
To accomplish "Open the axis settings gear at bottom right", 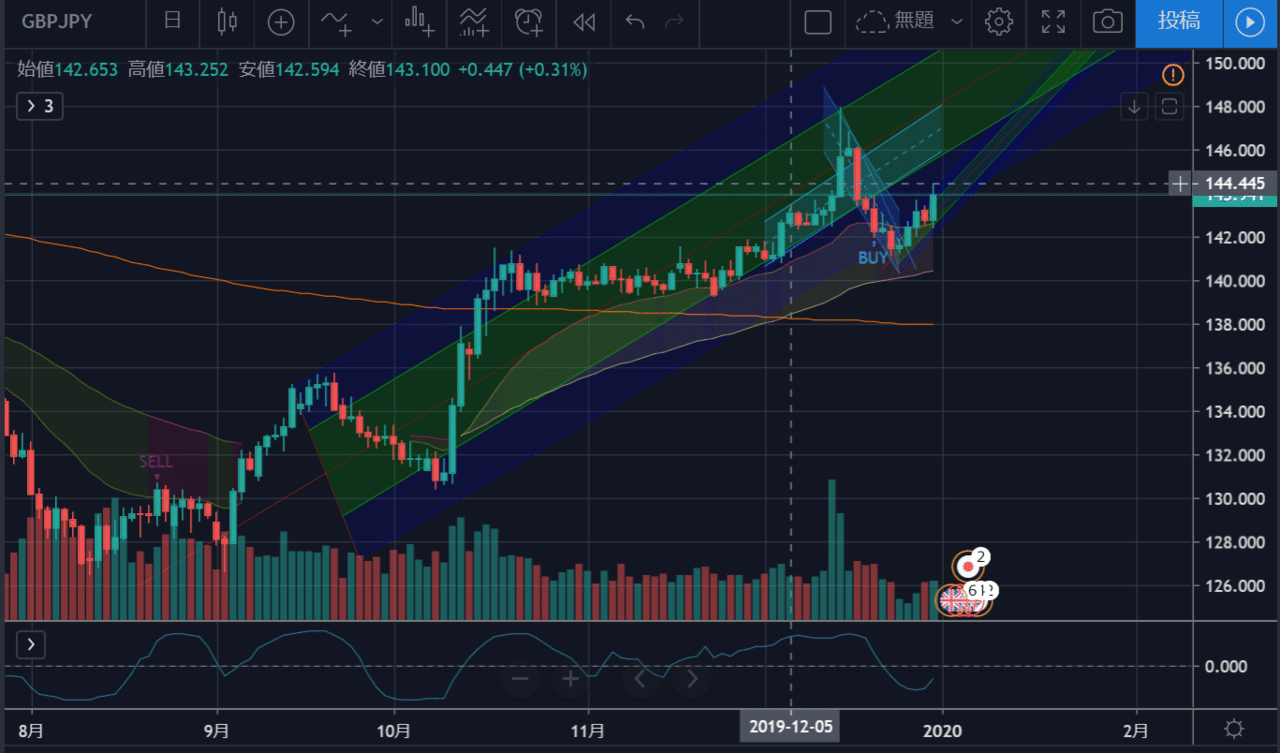I will [1233, 728].
